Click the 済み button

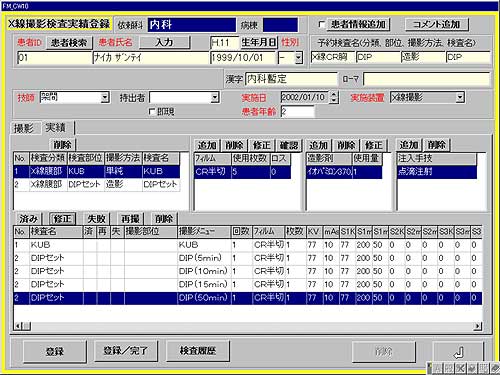(x=28, y=219)
